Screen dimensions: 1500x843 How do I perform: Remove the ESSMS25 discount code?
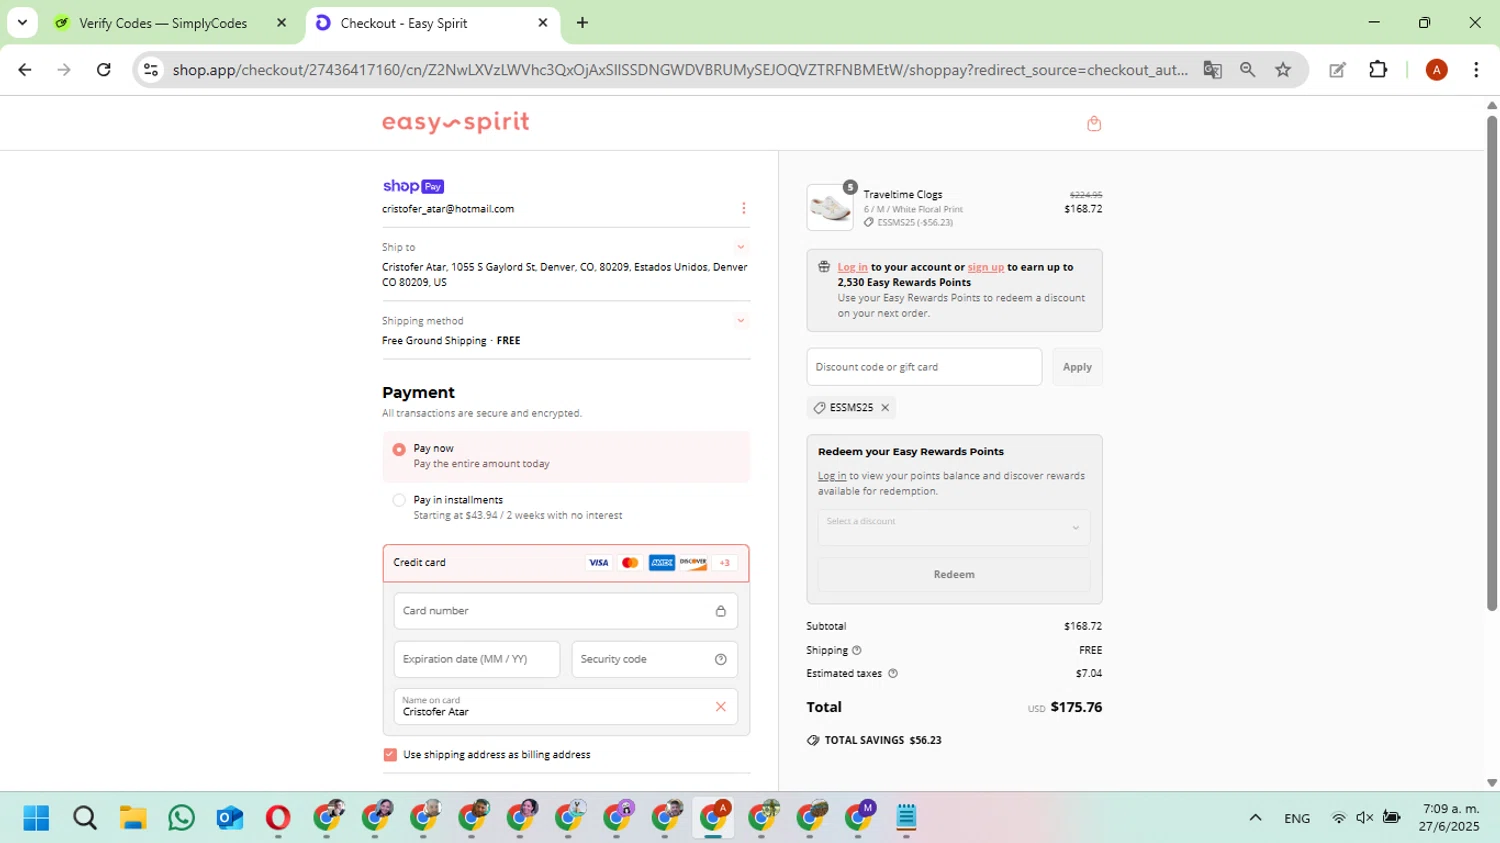885,407
